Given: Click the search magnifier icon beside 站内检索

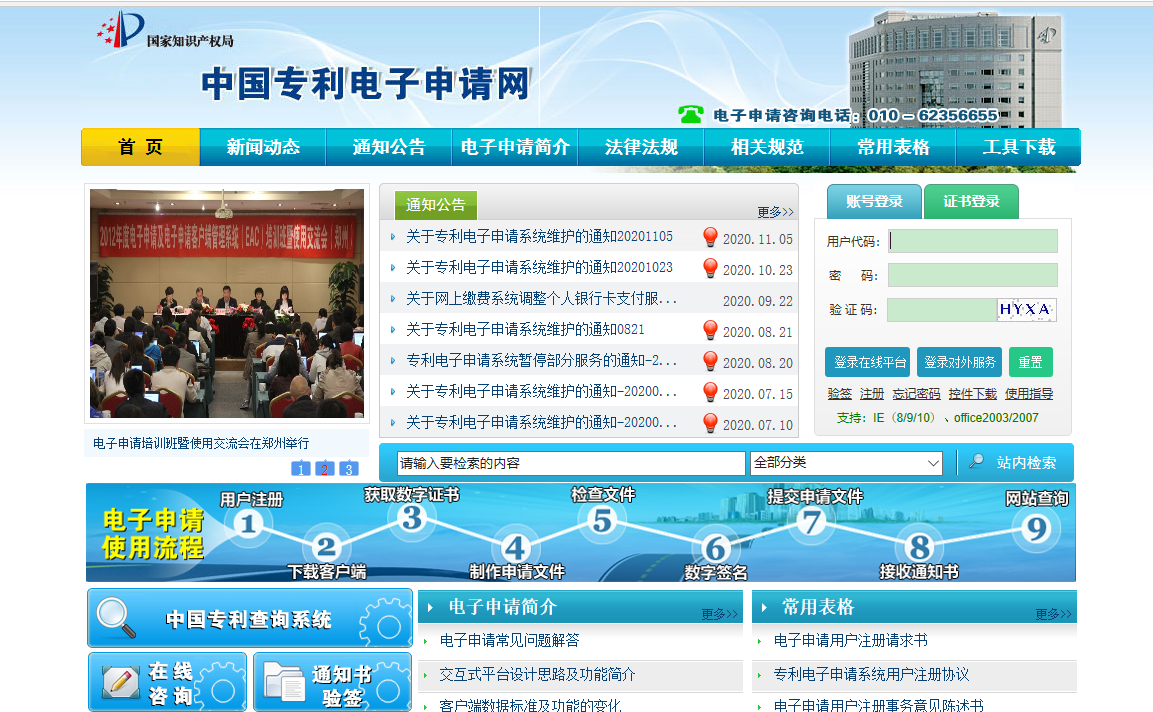Looking at the screenshot, I should coord(977,462).
